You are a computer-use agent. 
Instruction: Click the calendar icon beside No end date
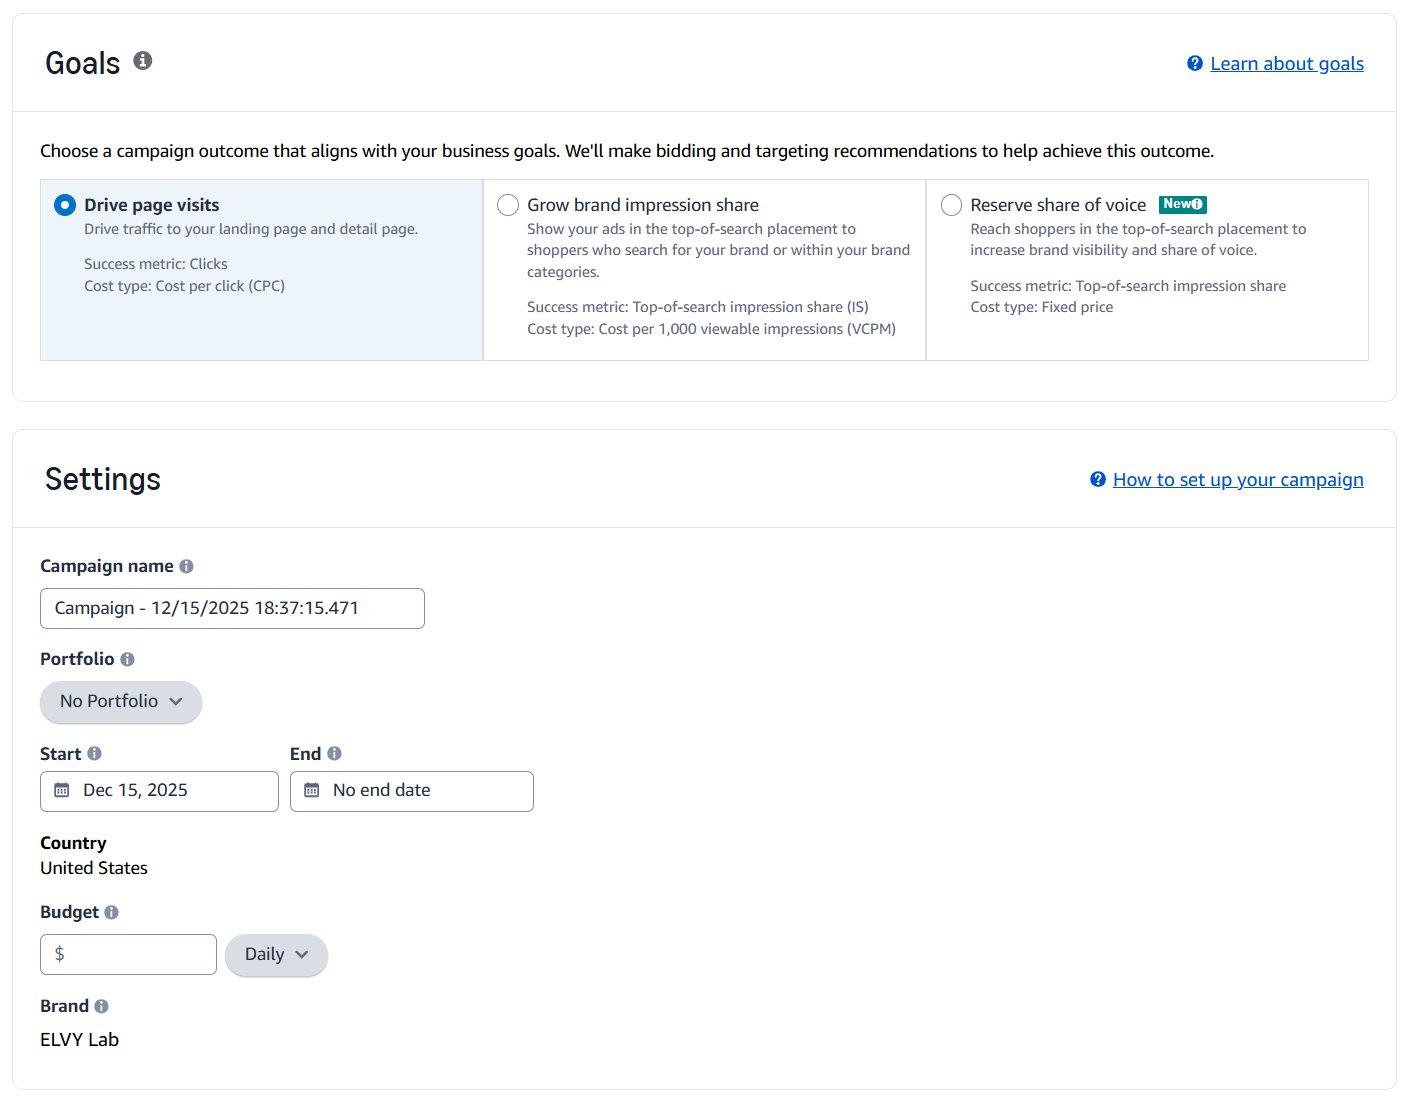pos(313,790)
